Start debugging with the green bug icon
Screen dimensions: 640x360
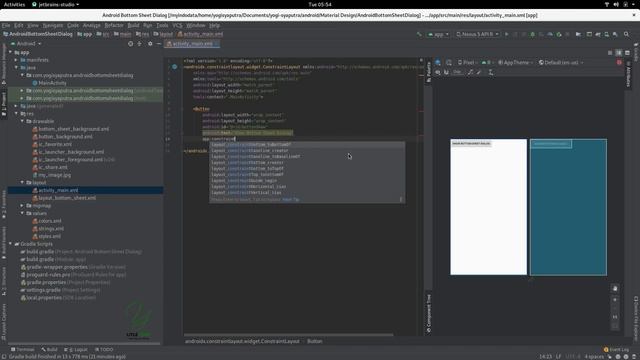(x=532, y=34)
